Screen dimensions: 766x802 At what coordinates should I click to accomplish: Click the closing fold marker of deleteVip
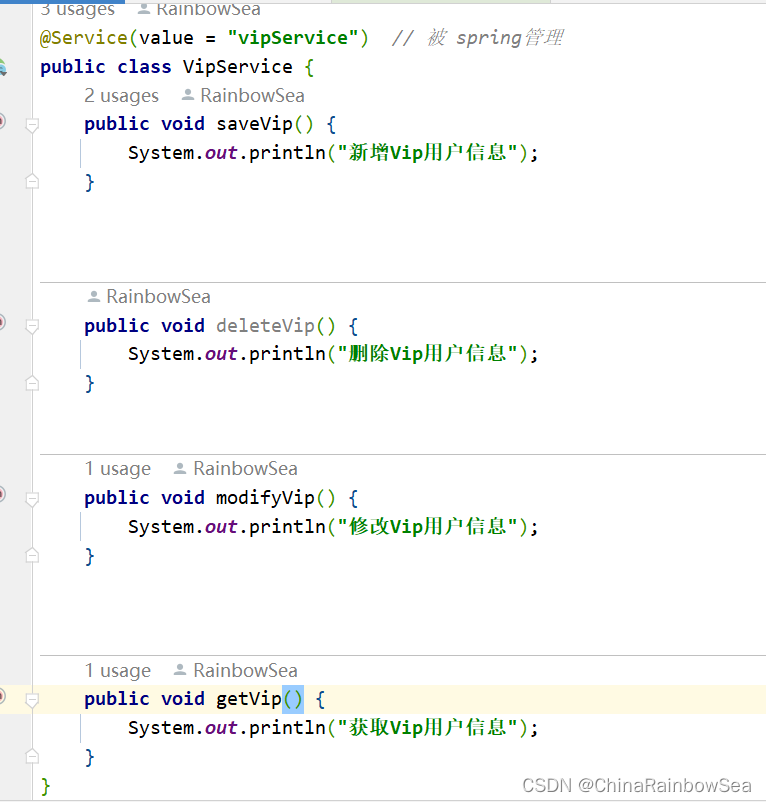click(x=32, y=383)
